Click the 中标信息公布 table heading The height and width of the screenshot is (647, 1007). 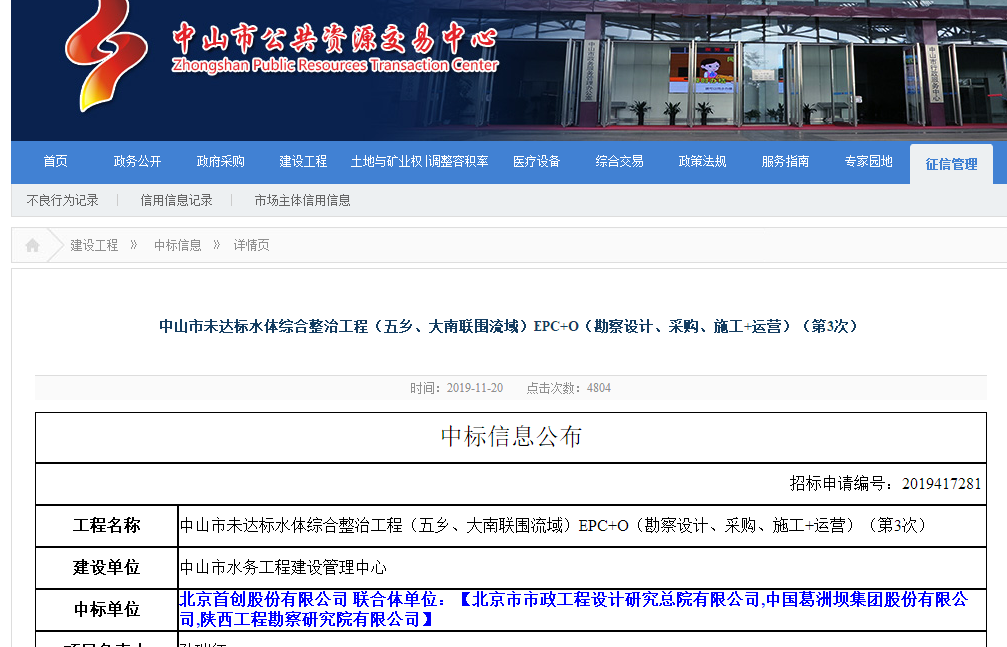511,437
